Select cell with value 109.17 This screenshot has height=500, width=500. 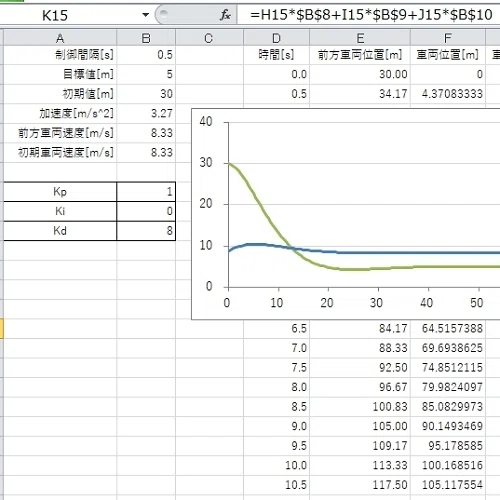(x=360, y=446)
